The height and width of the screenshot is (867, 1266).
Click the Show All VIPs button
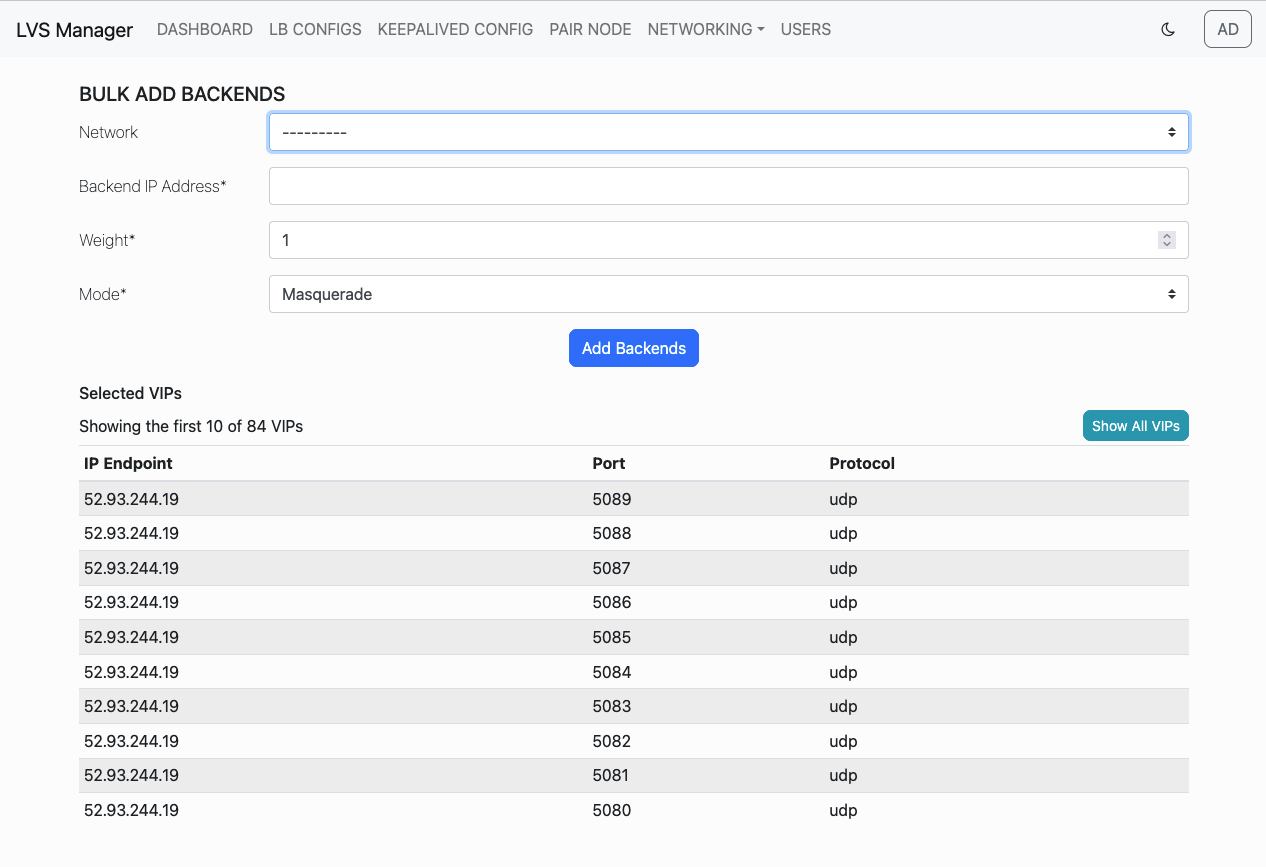point(1135,426)
